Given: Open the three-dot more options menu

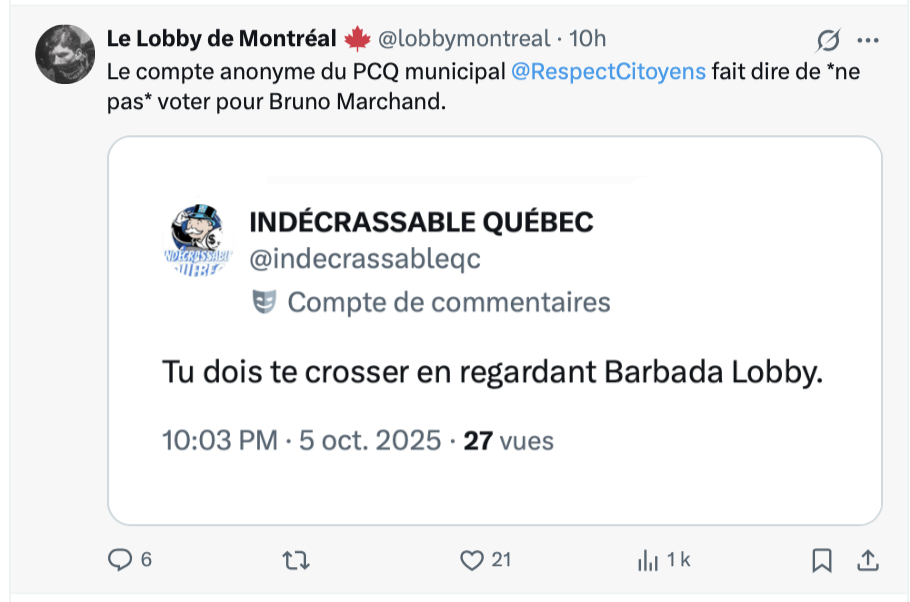Looking at the screenshot, I should coord(868,40).
